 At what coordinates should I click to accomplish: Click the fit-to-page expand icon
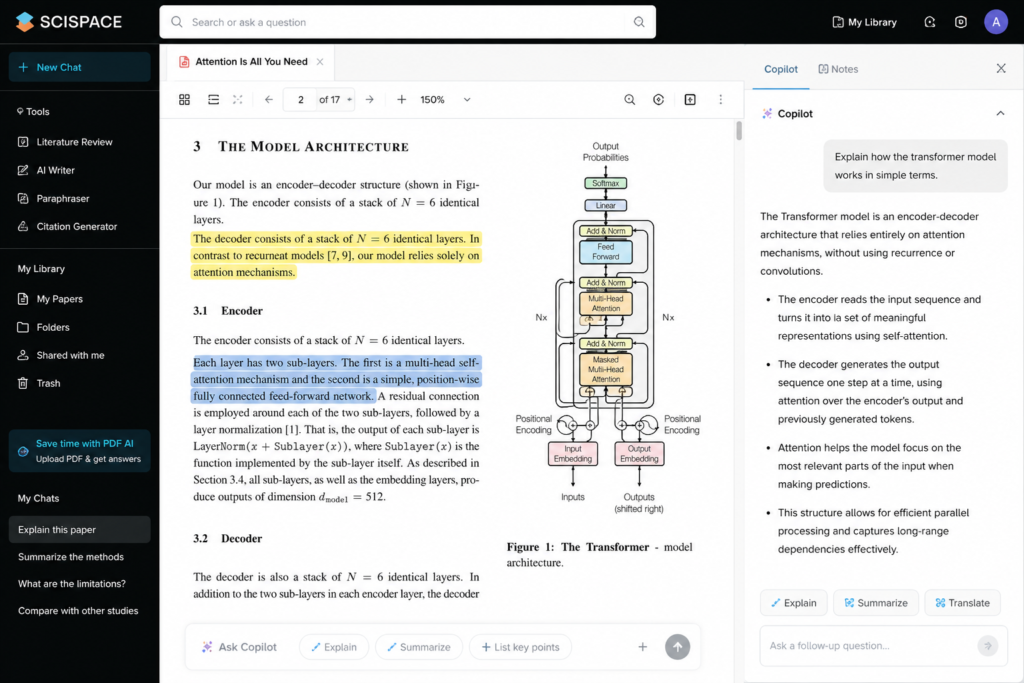pos(238,99)
